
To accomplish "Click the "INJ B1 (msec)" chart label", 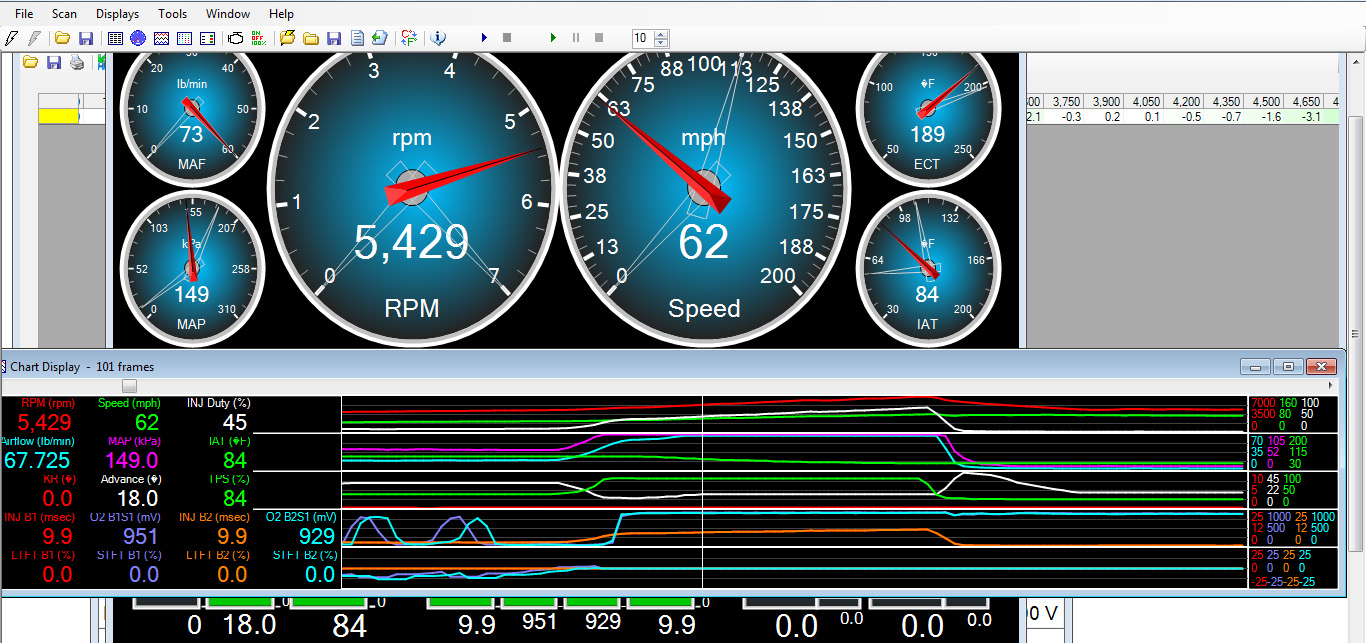I will pos(40,517).
